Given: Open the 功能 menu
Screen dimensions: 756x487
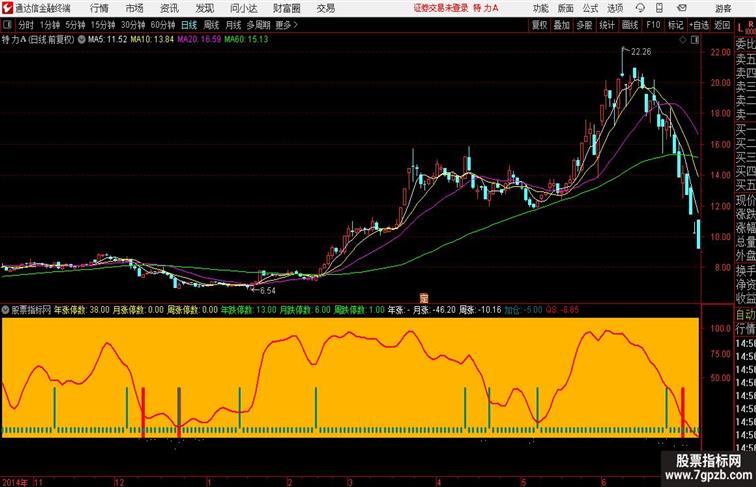Looking at the screenshot, I should [x=540, y=8].
